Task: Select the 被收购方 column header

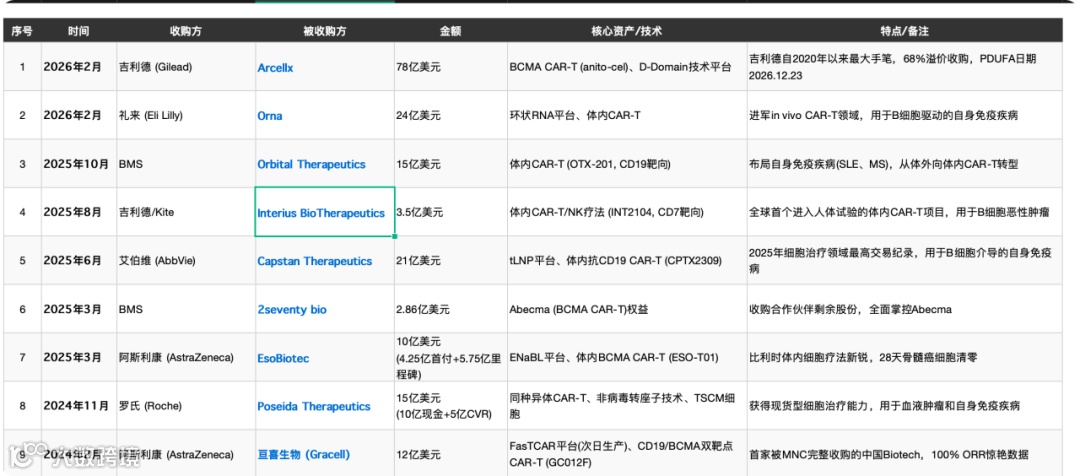Action: (x=324, y=31)
